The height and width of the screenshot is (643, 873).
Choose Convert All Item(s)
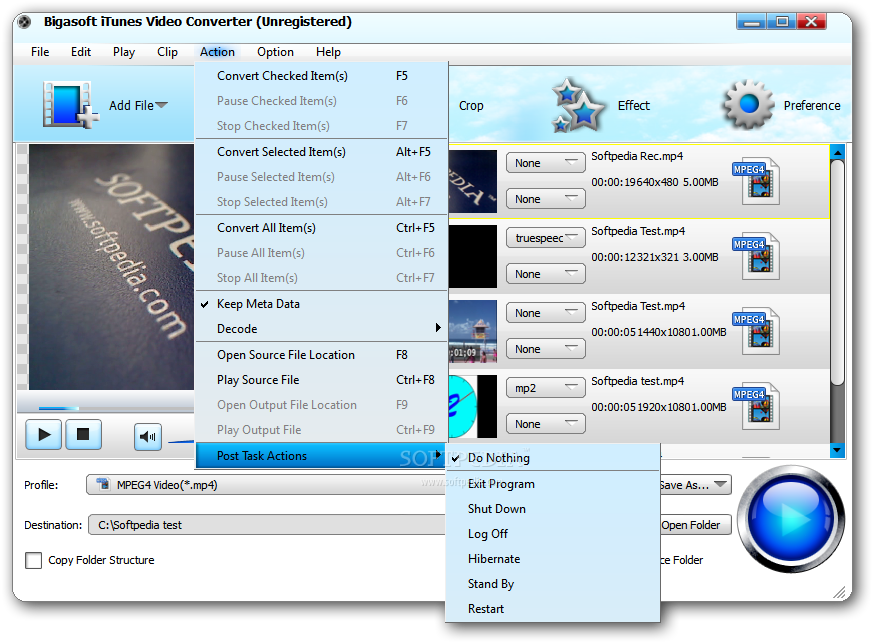tap(322, 228)
